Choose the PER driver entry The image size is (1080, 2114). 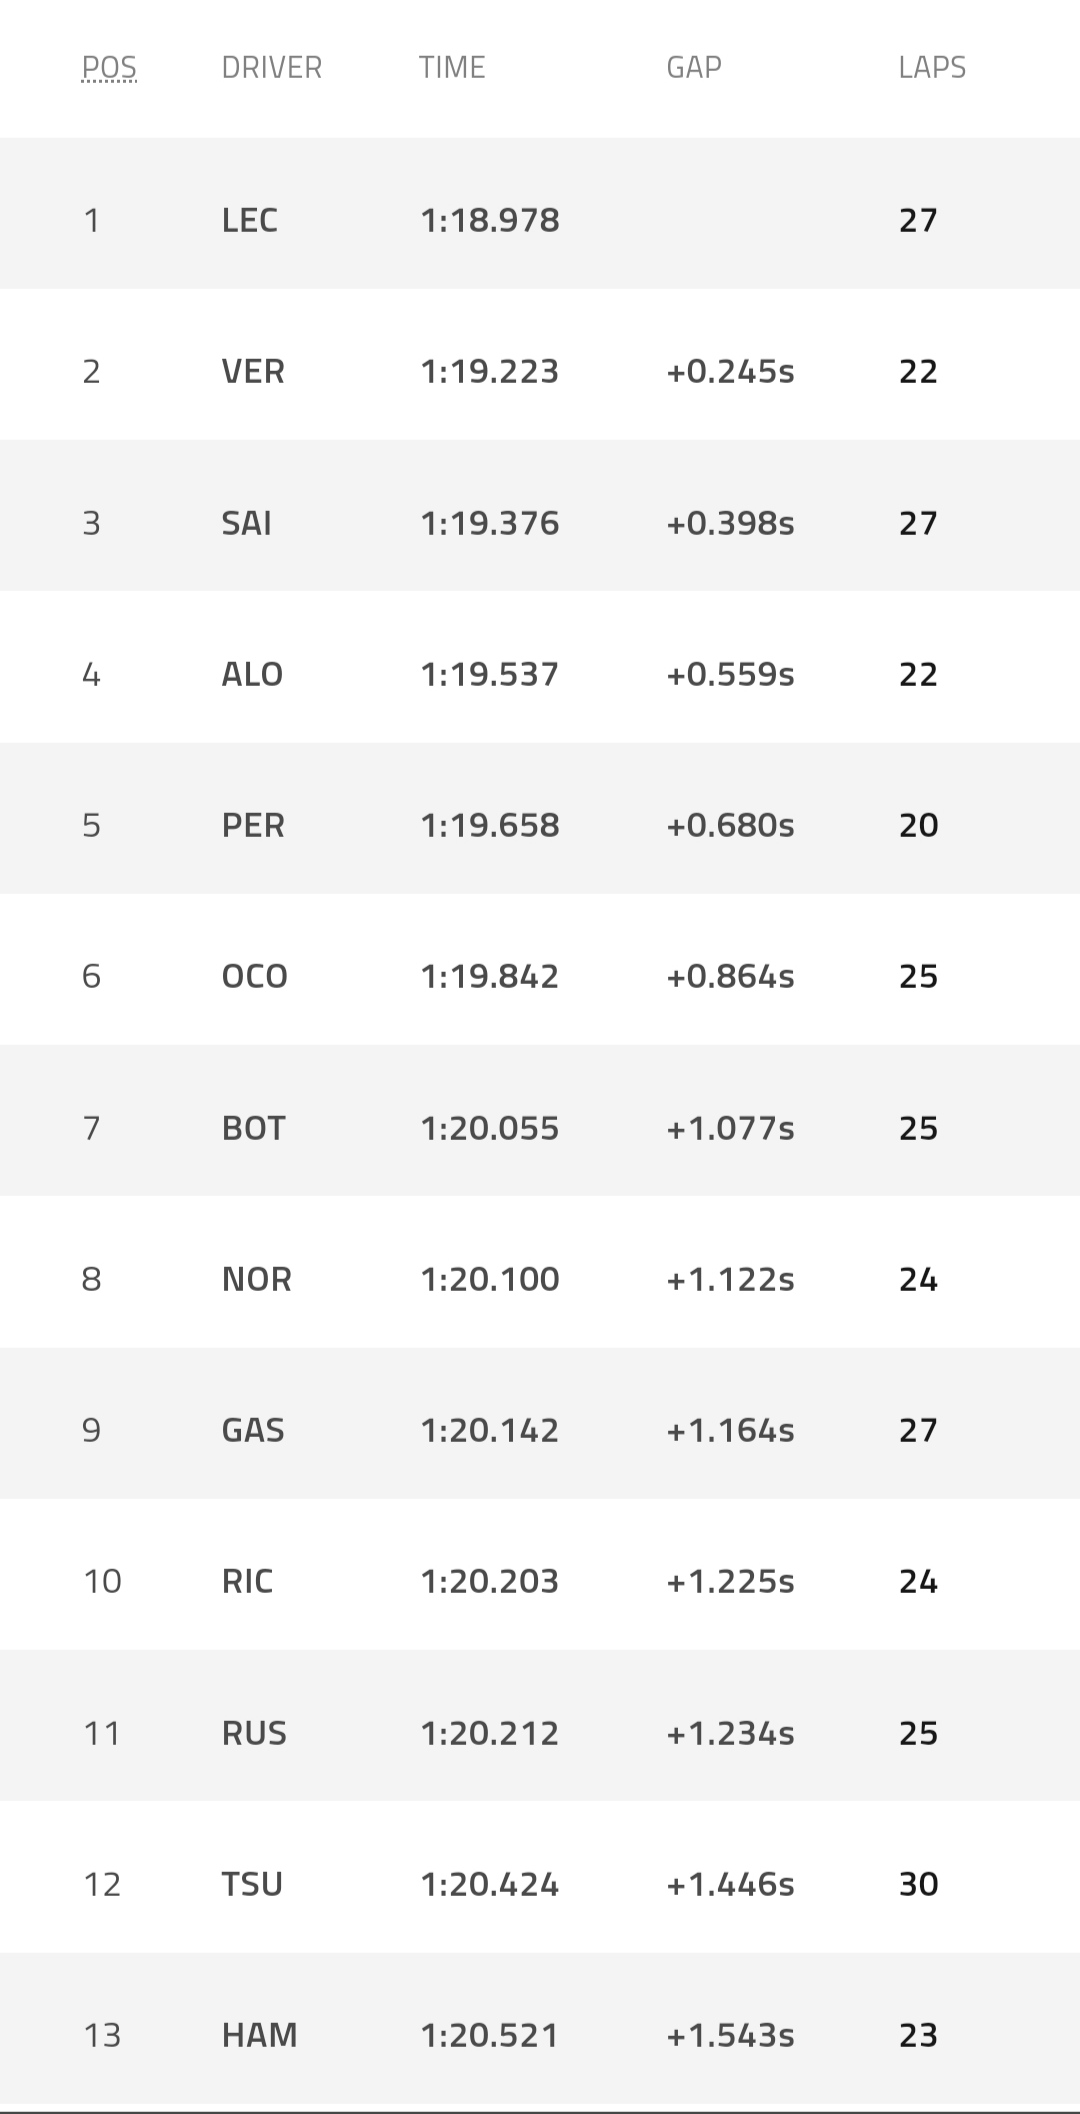point(253,825)
